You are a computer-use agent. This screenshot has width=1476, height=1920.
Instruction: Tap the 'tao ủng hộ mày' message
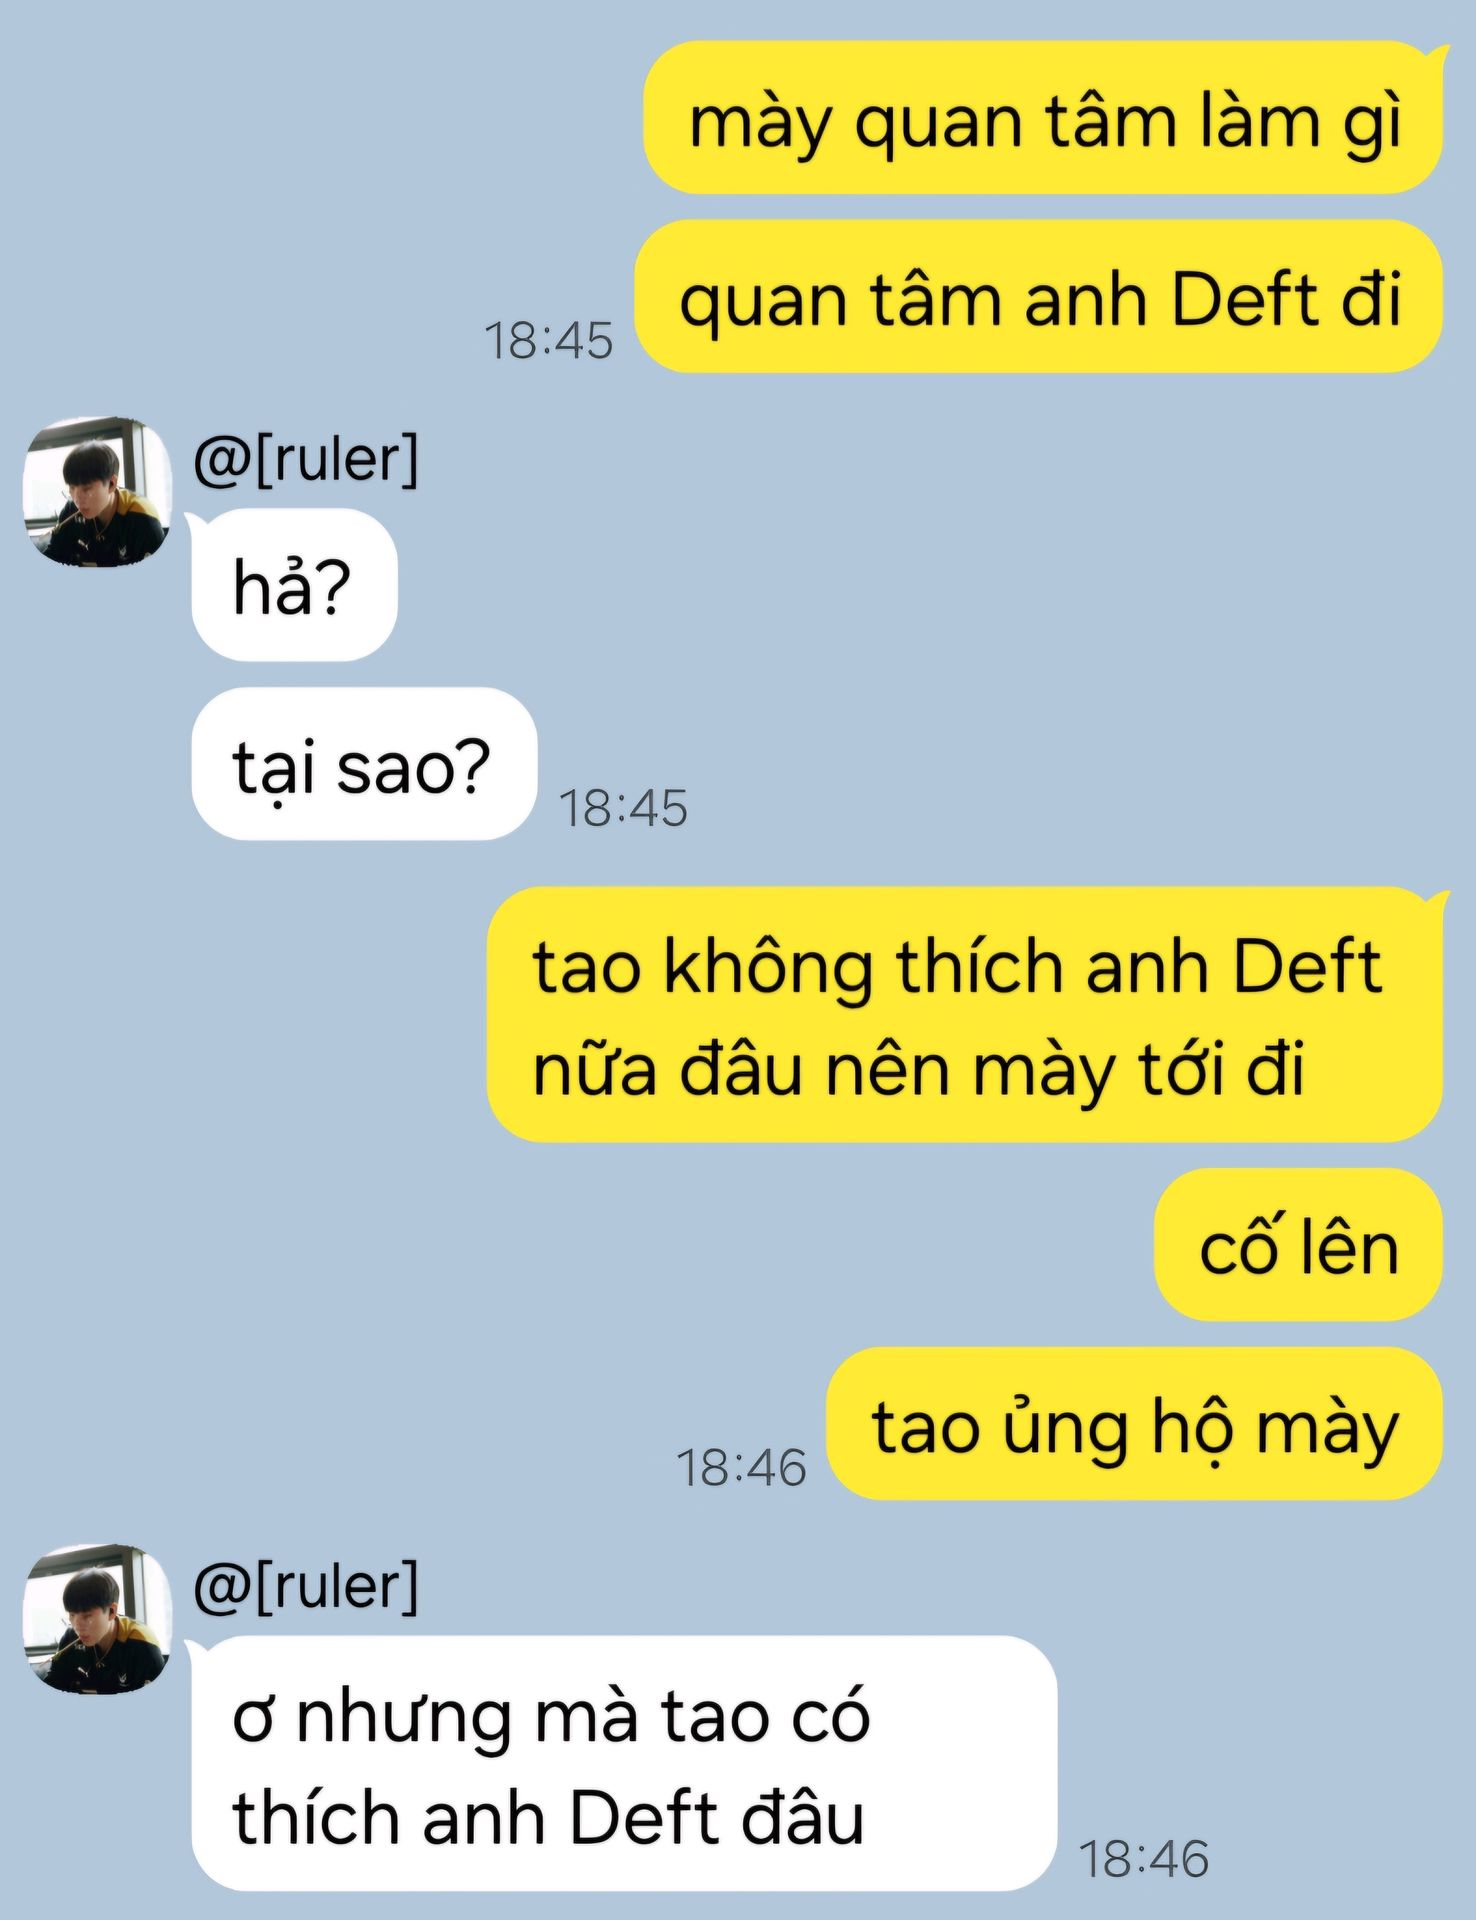pos(1135,1424)
